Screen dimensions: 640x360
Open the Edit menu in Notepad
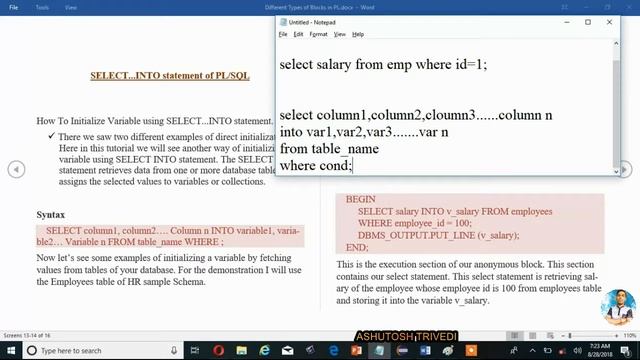[298, 34]
